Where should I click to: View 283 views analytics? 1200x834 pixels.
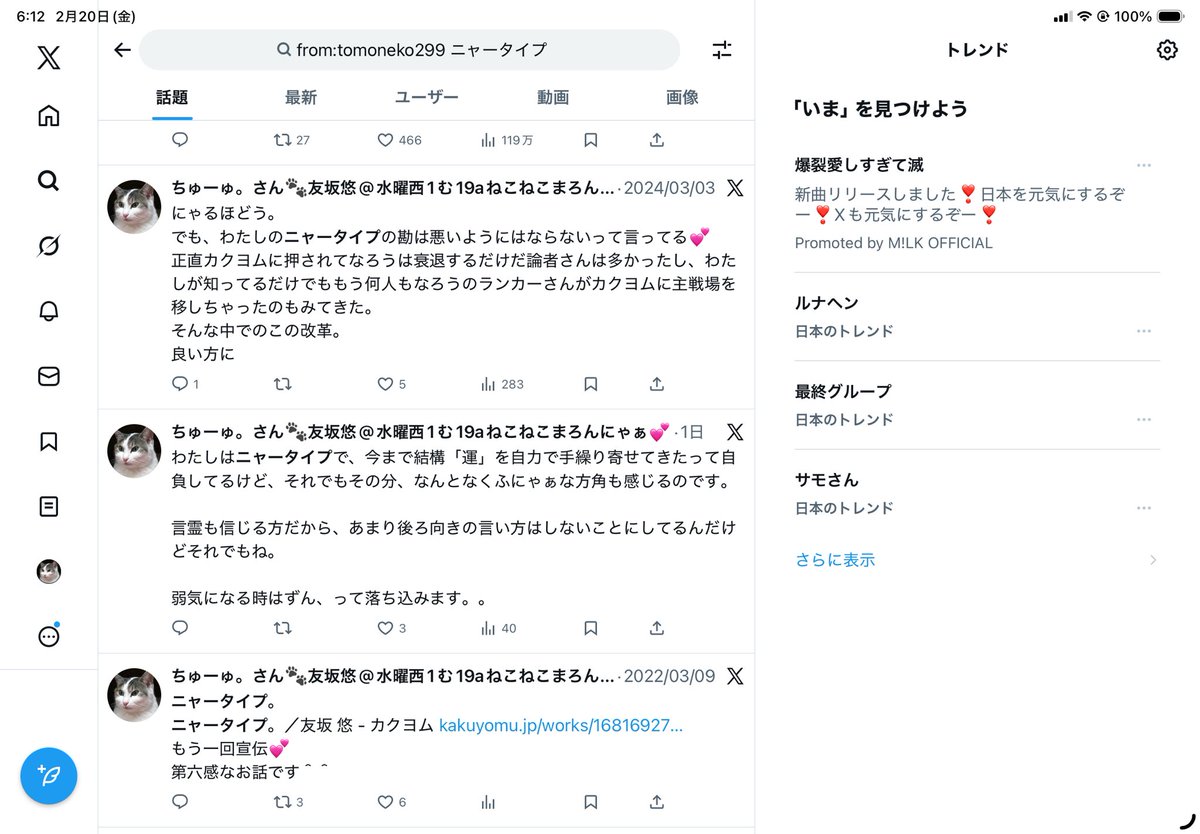tap(502, 384)
